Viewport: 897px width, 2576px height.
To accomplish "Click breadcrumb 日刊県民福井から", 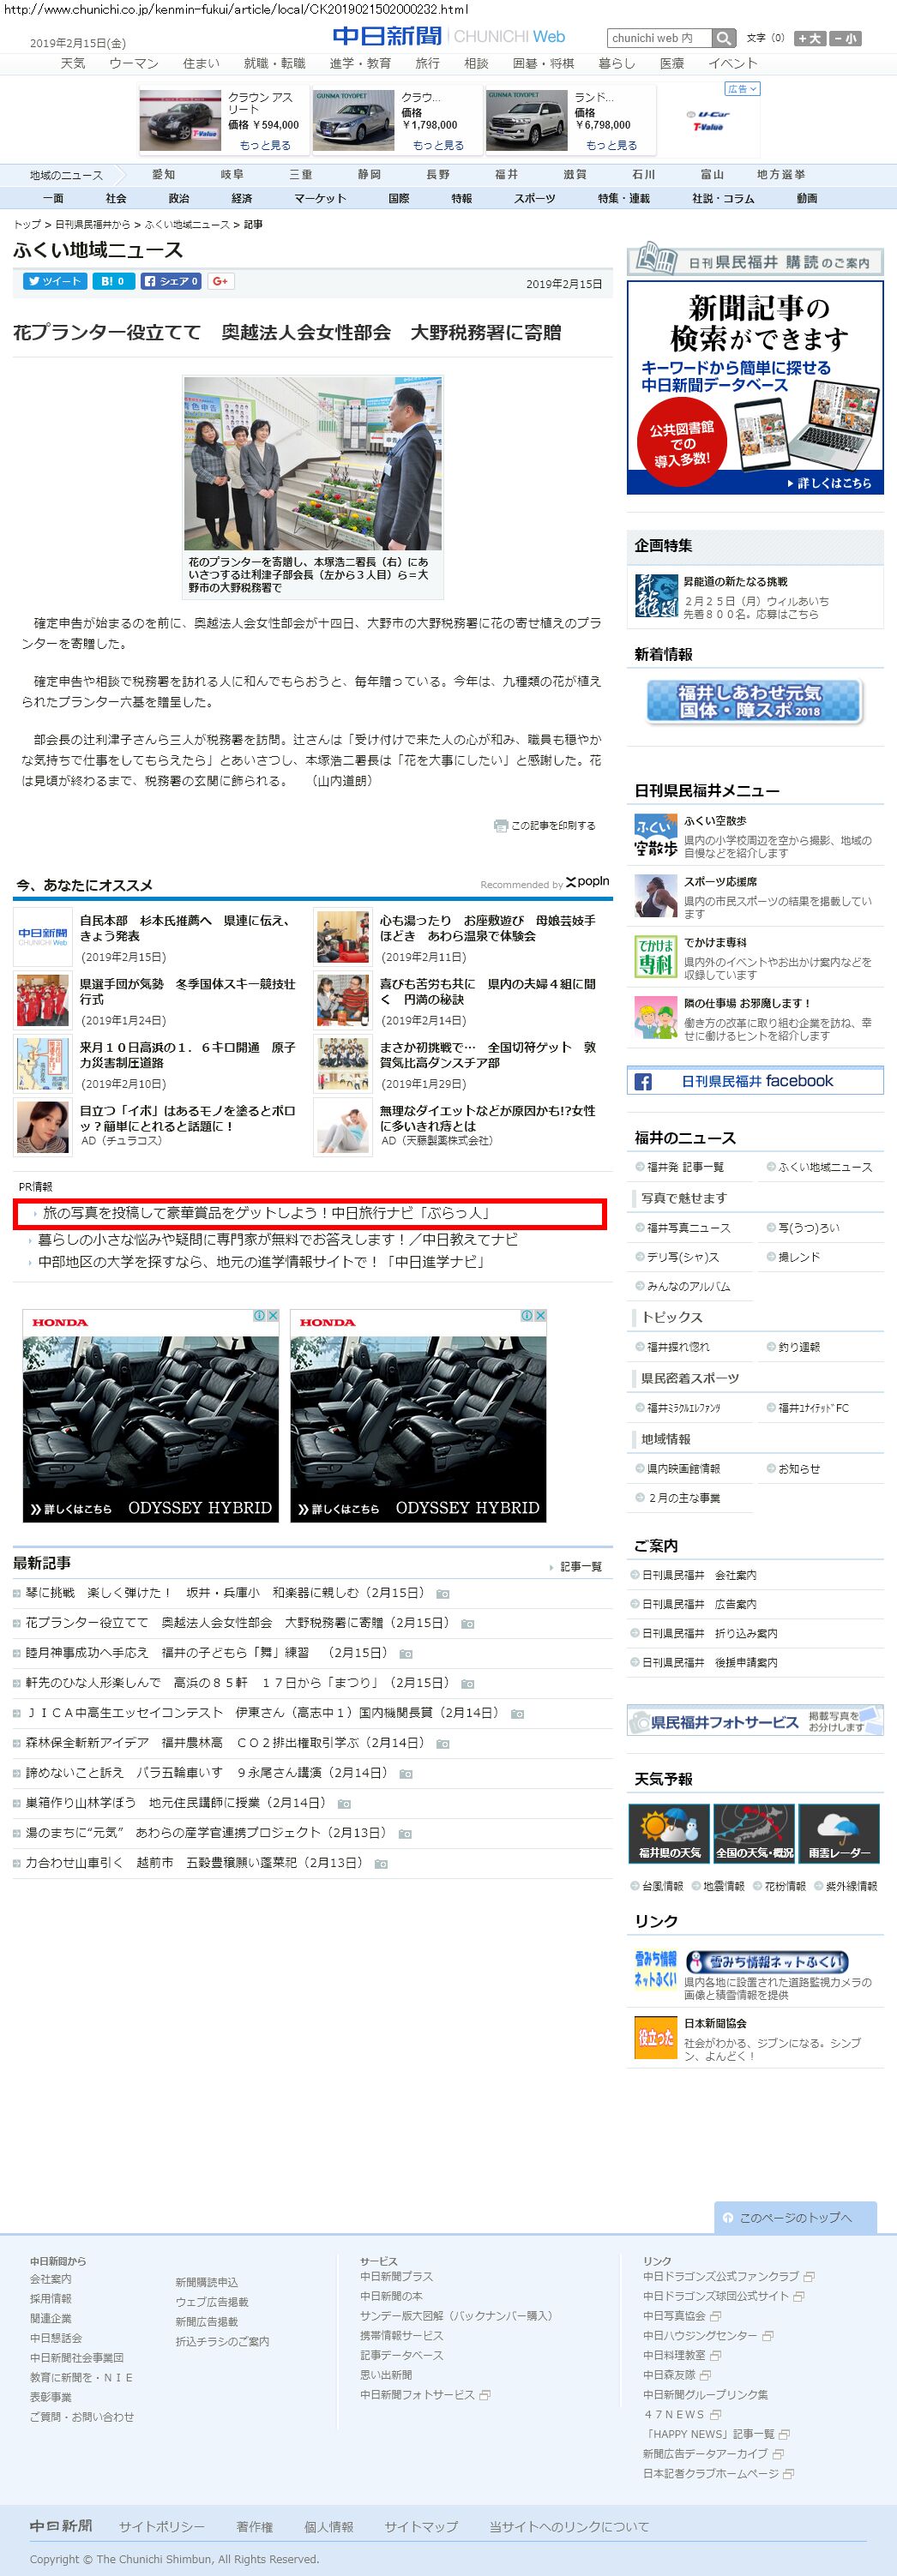I will (x=92, y=225).
